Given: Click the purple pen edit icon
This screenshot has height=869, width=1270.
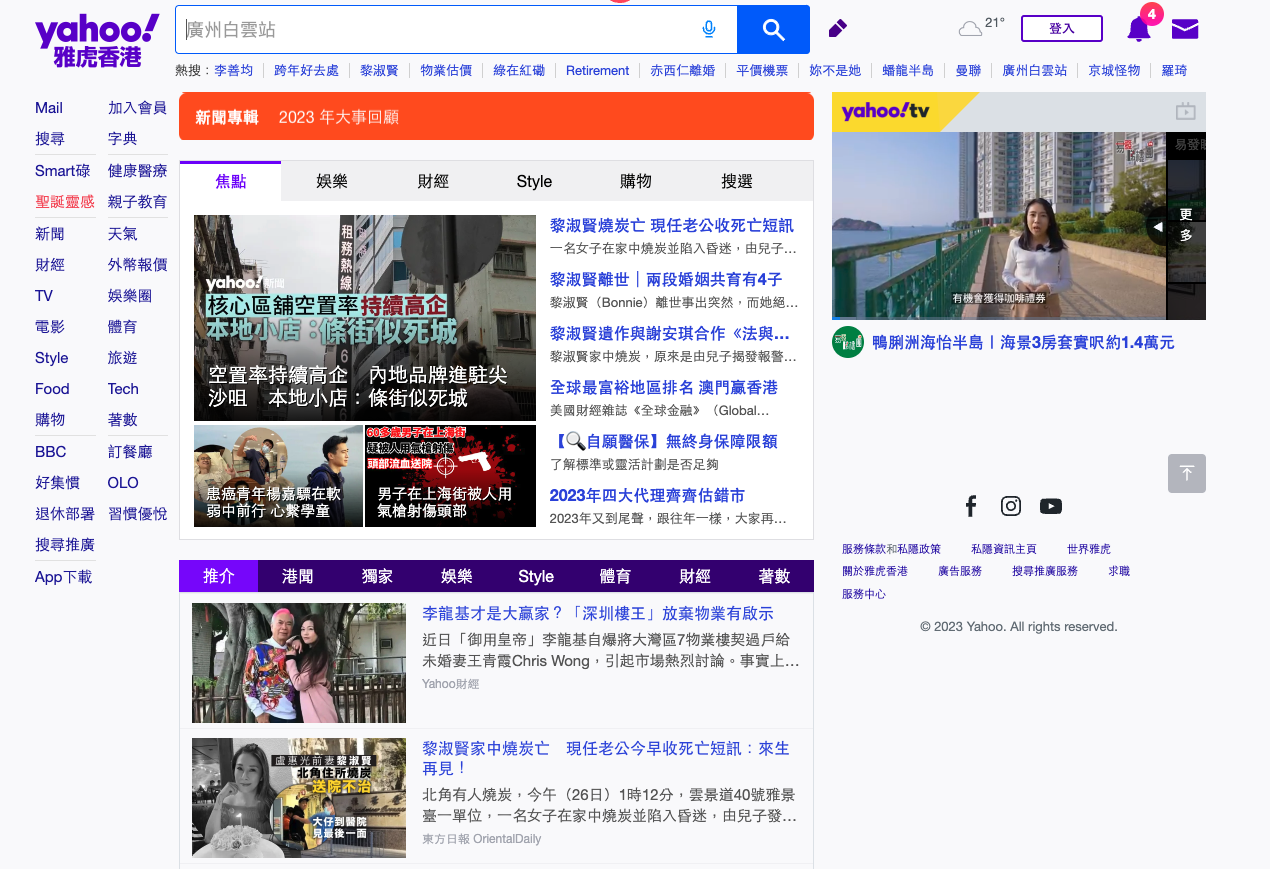Looking at the screenshot, I should (838, 28).
